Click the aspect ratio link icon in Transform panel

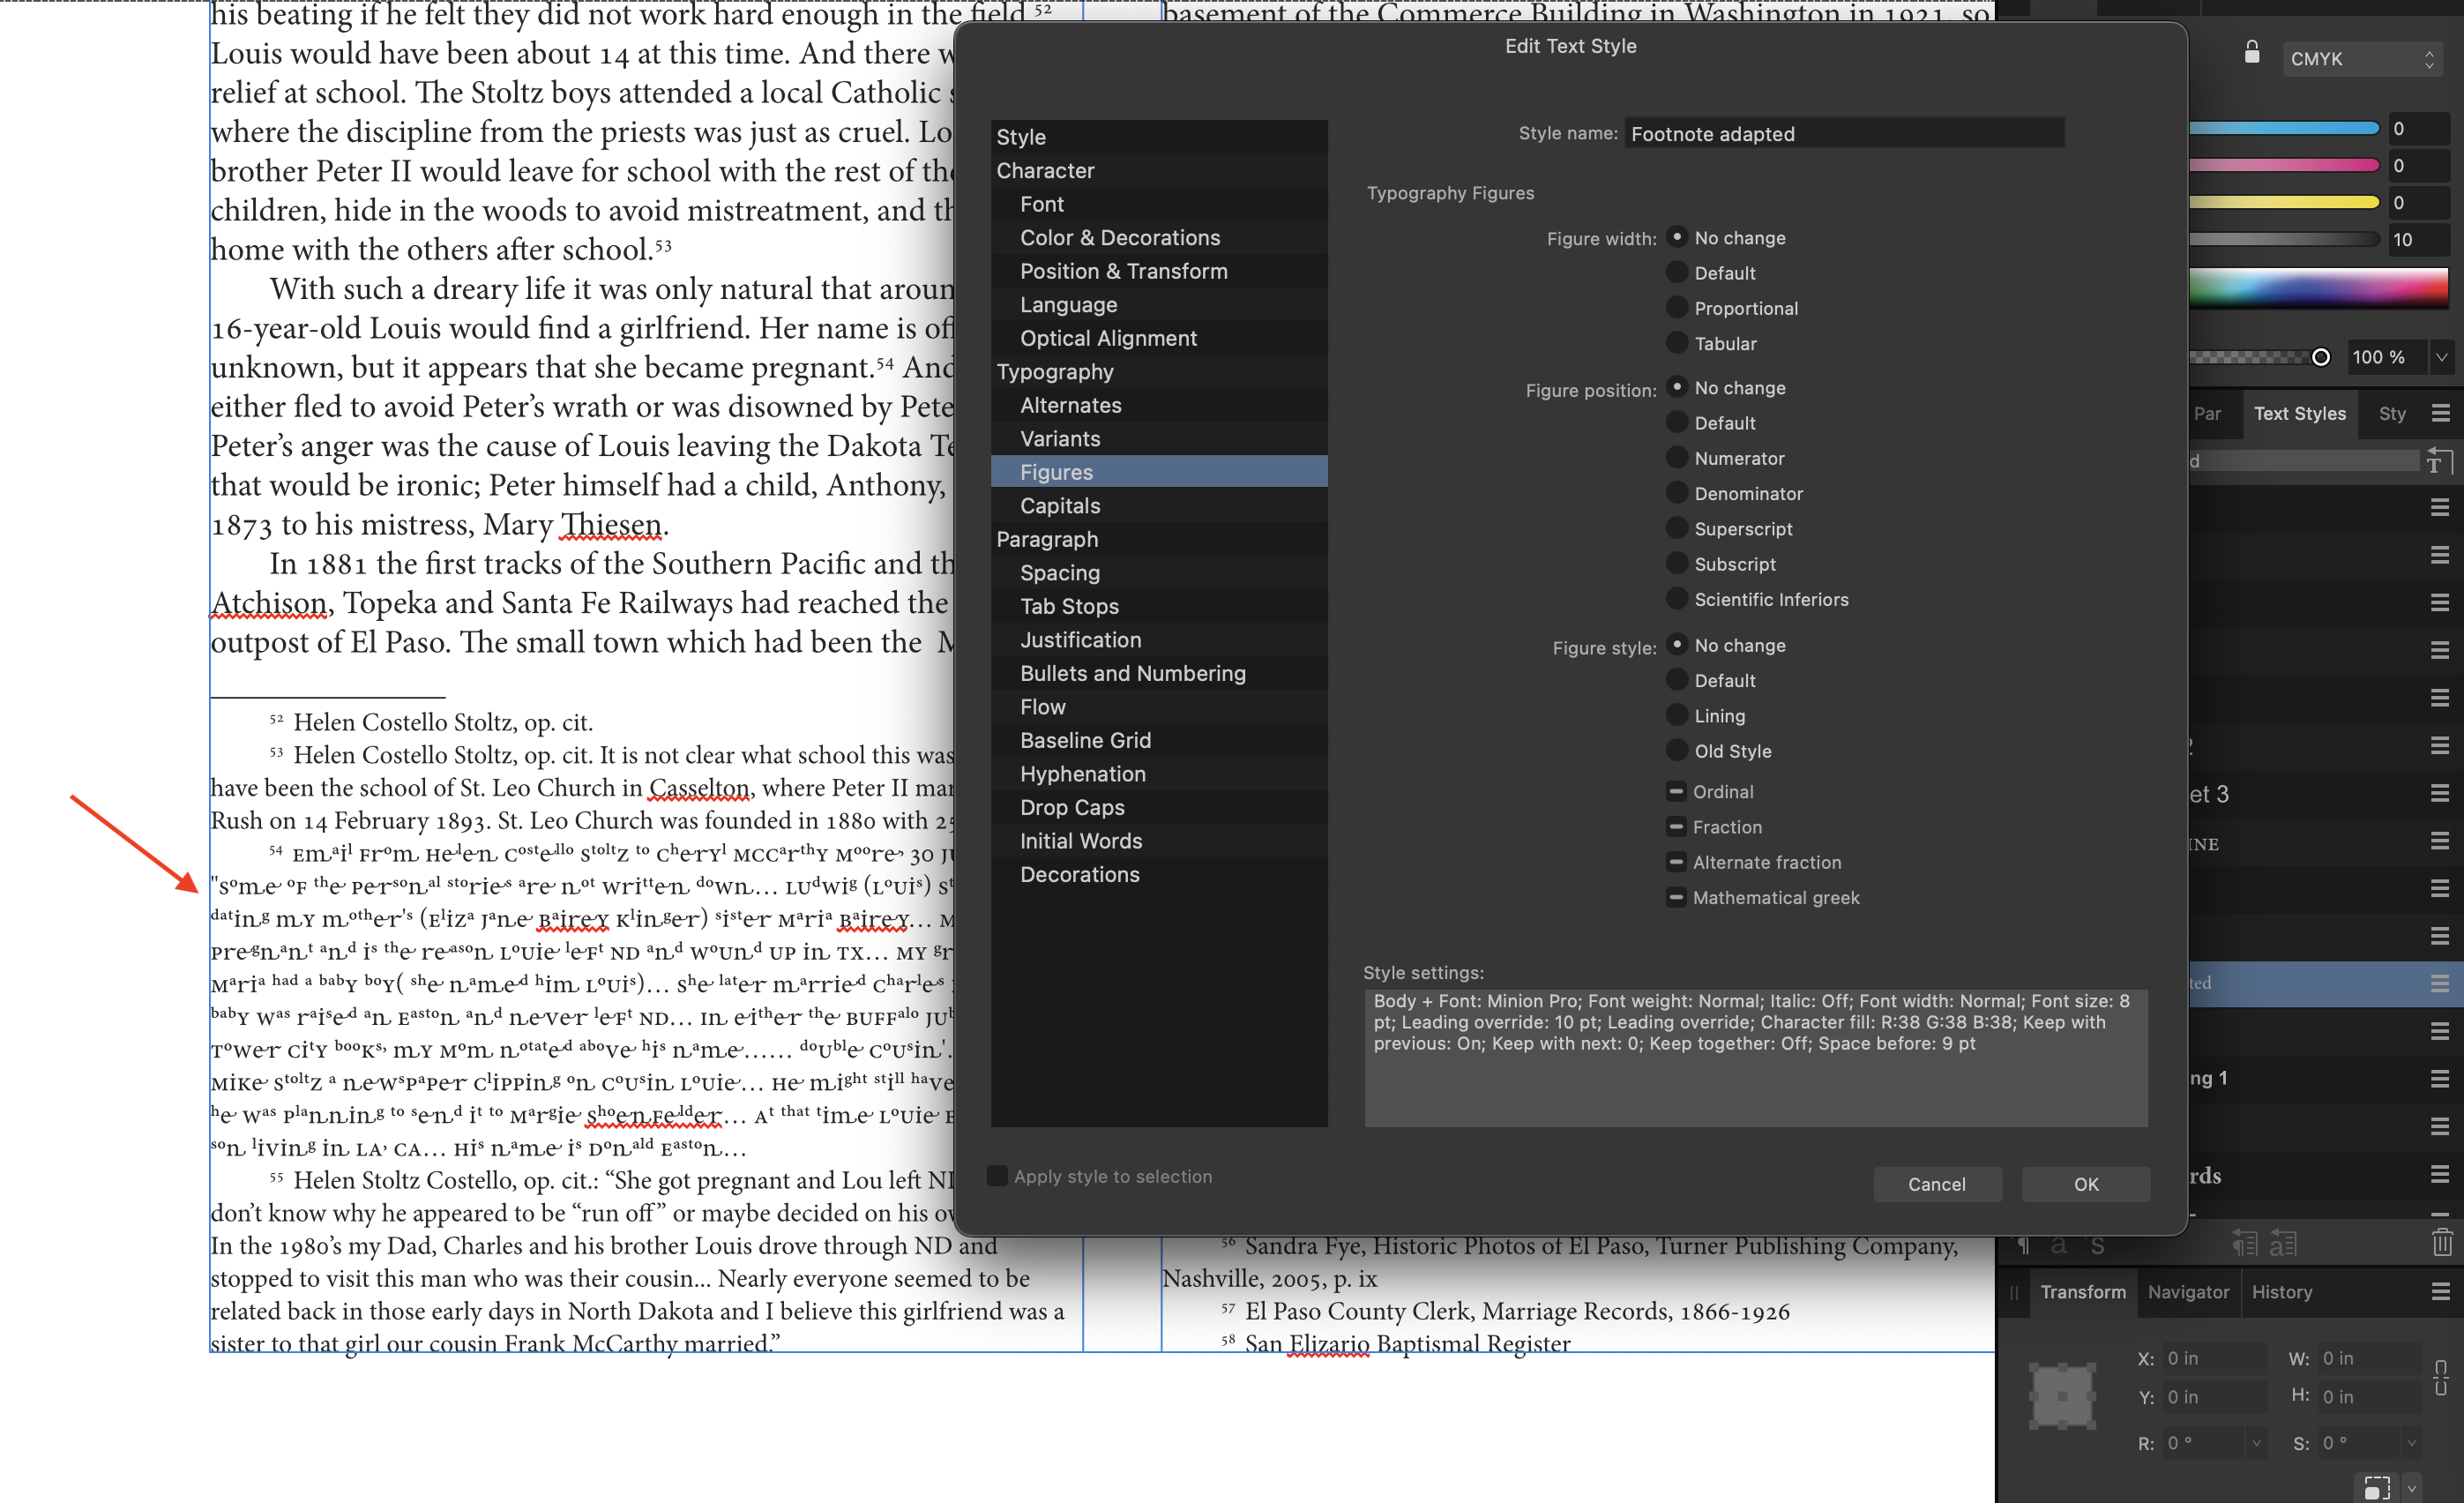[x=2440, y=1377]
